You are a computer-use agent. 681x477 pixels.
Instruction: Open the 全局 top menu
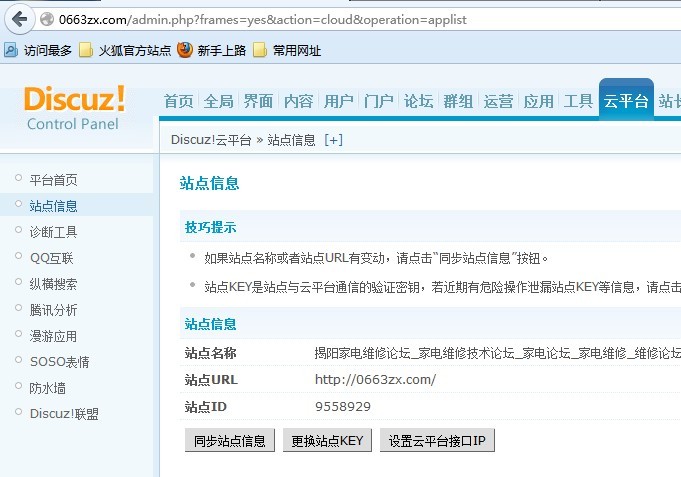pyautogui.click(x=218, y=101)
